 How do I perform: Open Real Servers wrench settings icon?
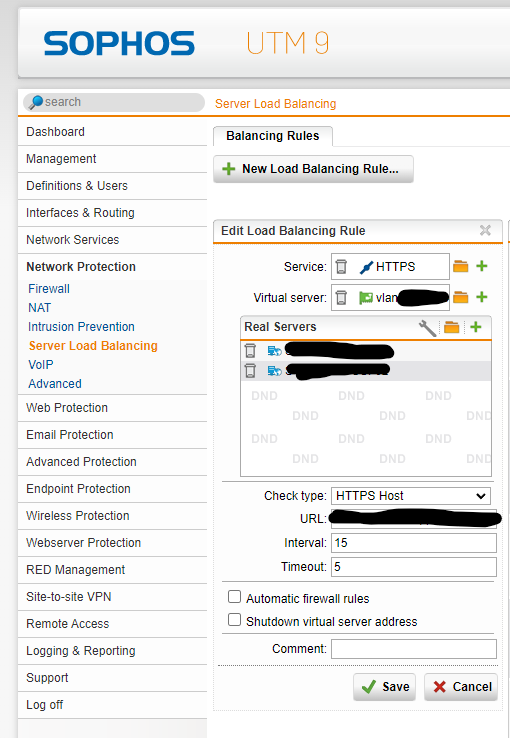pyautogui.click(x=427, y=328)
